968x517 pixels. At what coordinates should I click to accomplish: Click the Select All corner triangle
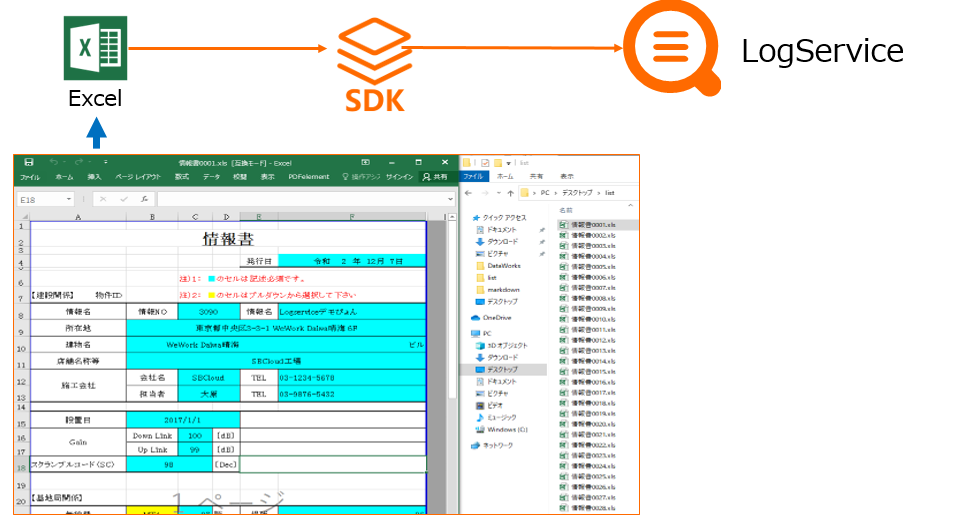tap(25, 217)
